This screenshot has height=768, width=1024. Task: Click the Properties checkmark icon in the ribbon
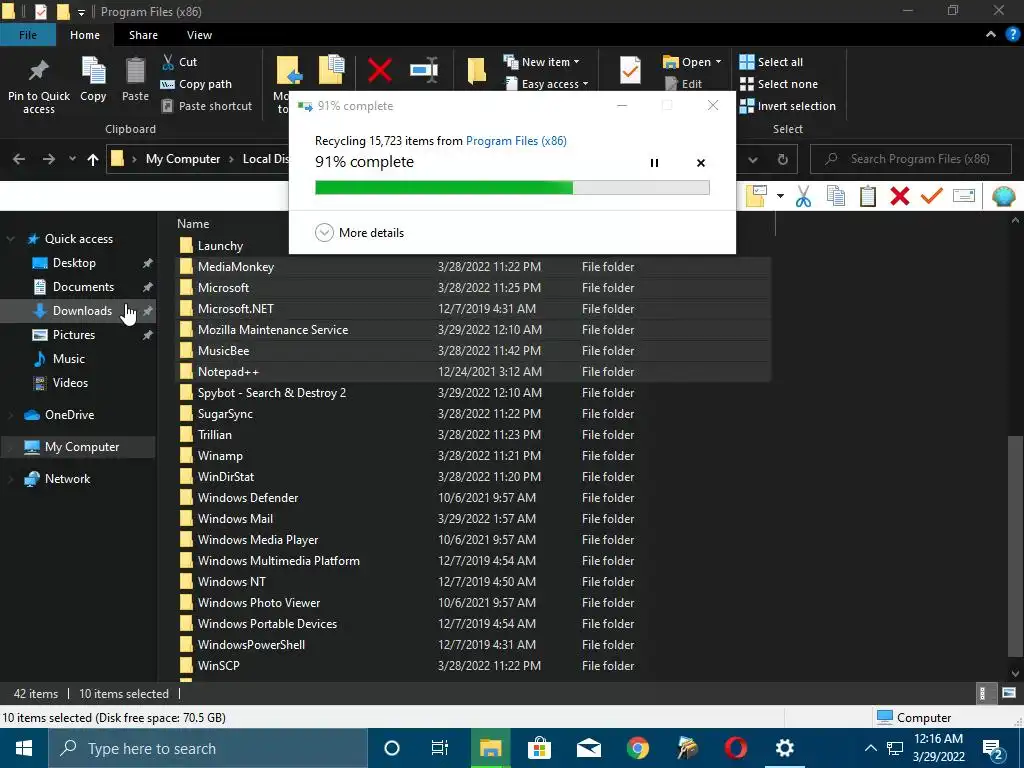(x=630, y=70)
